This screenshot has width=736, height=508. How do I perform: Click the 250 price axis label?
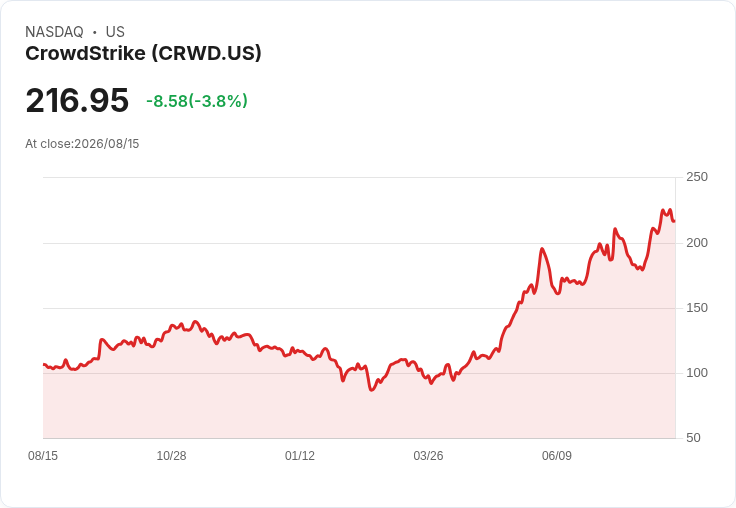coord(697,177)
